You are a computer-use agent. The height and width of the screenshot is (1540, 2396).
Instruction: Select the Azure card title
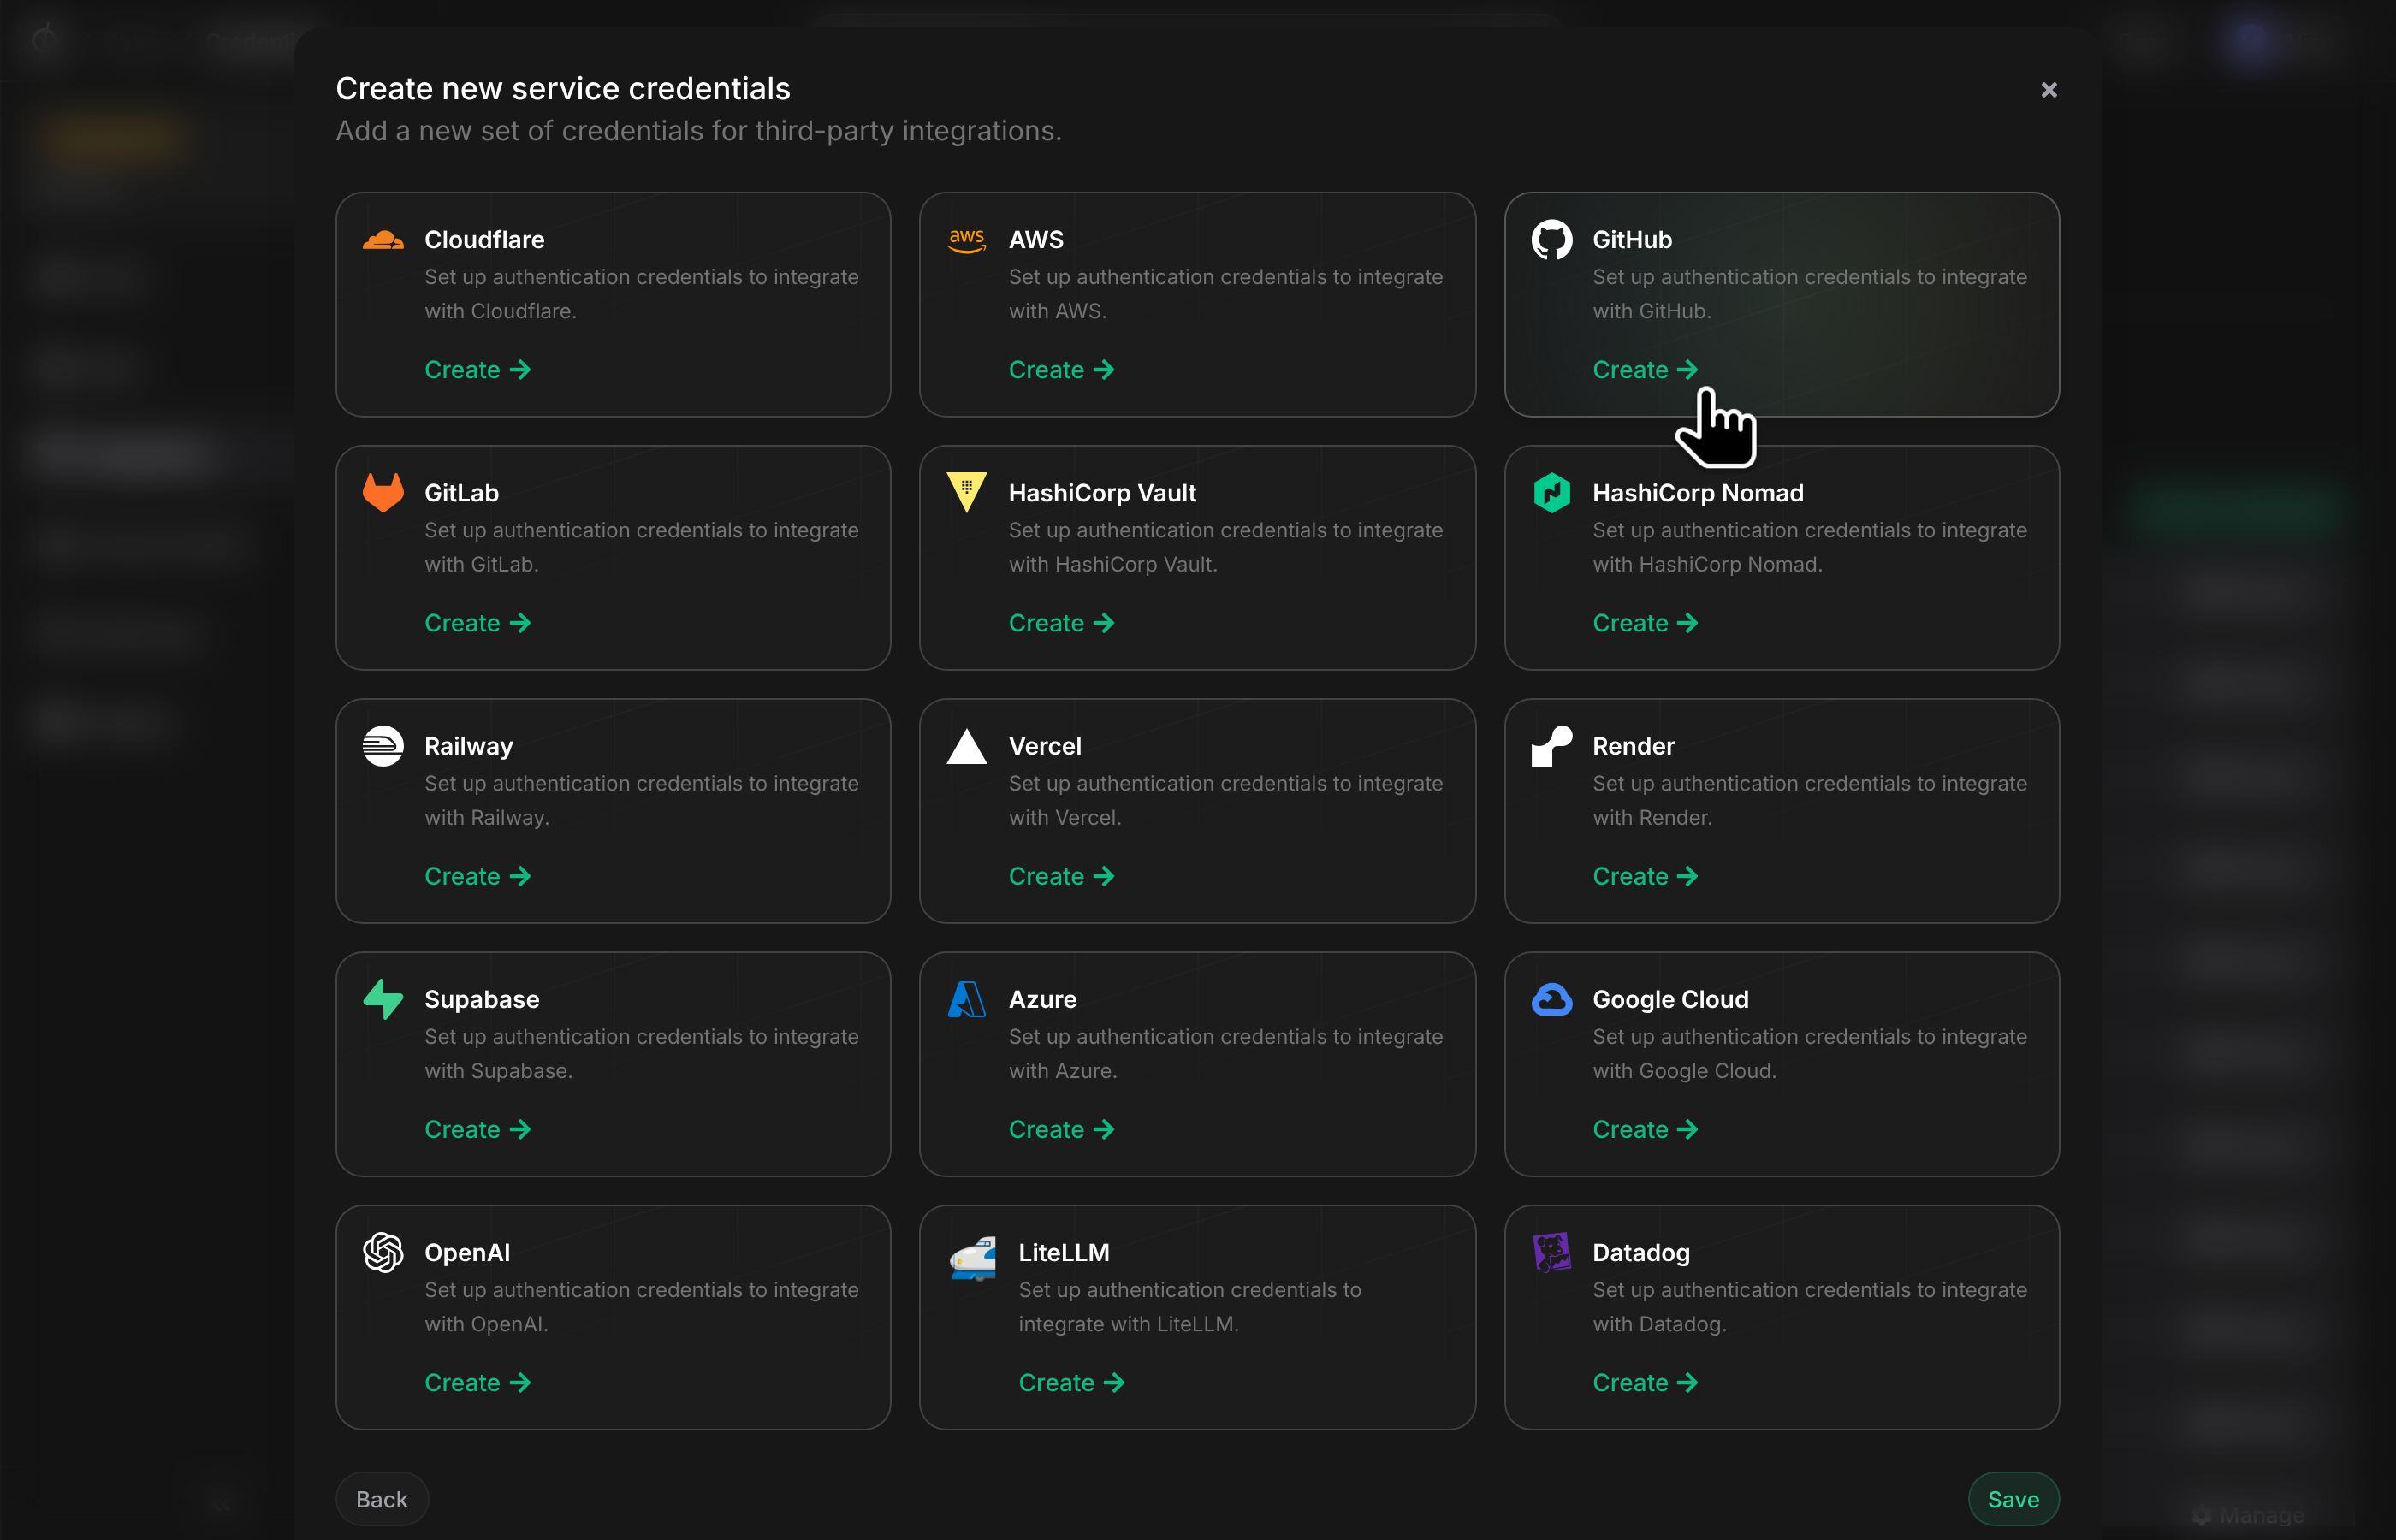[x=1042, y=999]
